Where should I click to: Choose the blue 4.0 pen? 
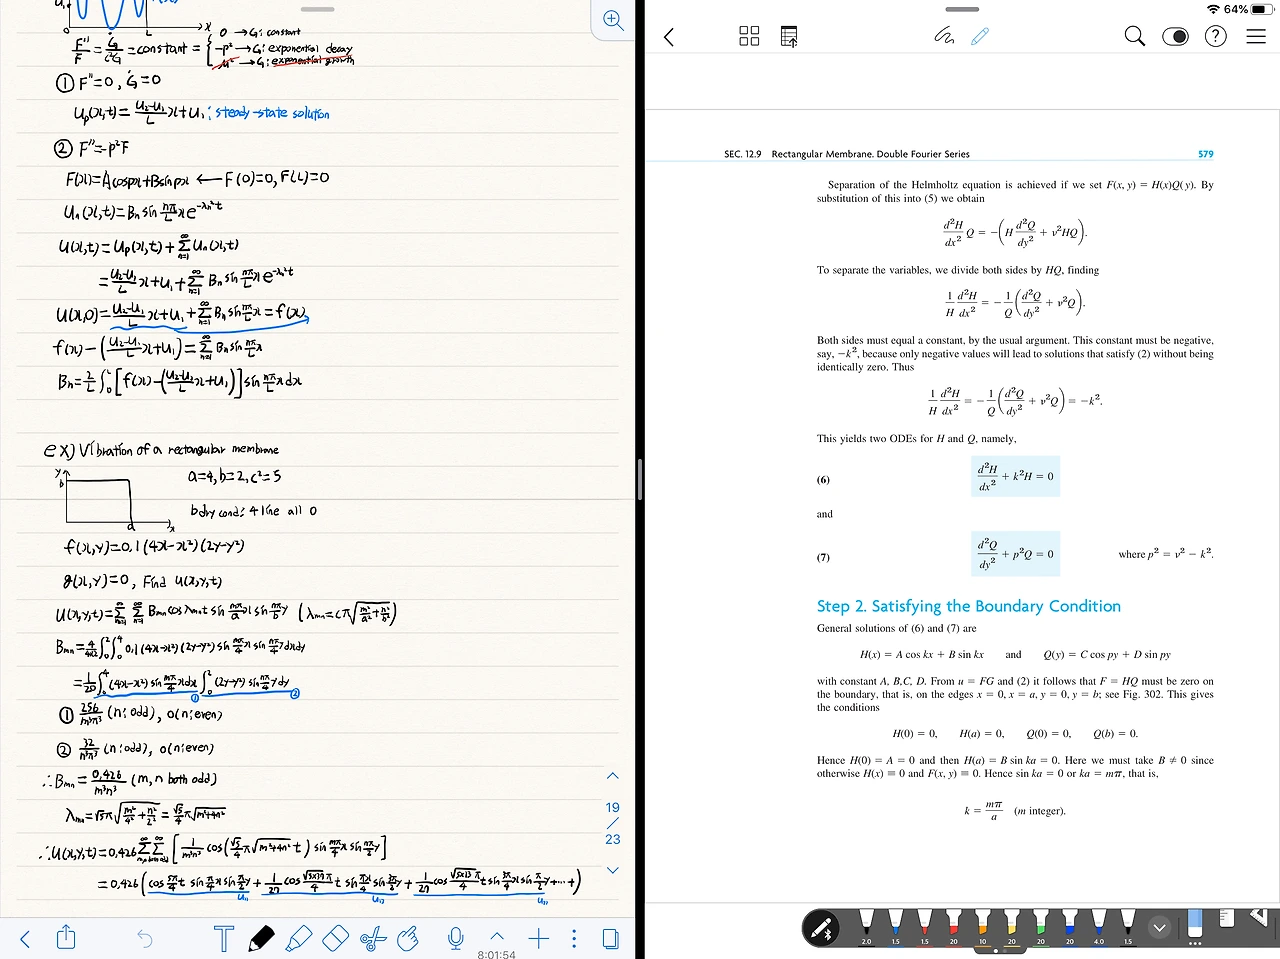1098,927
